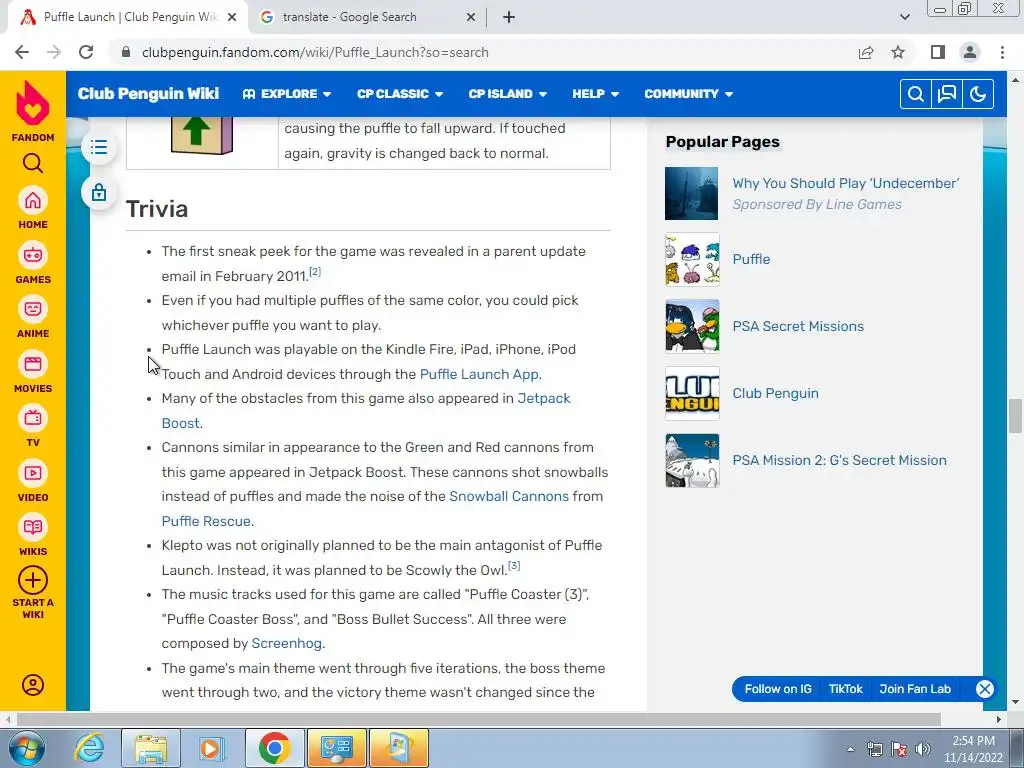This screenshot has width=1024, height=768.
Task: Open the Video section icon
Action: point(33,473)
